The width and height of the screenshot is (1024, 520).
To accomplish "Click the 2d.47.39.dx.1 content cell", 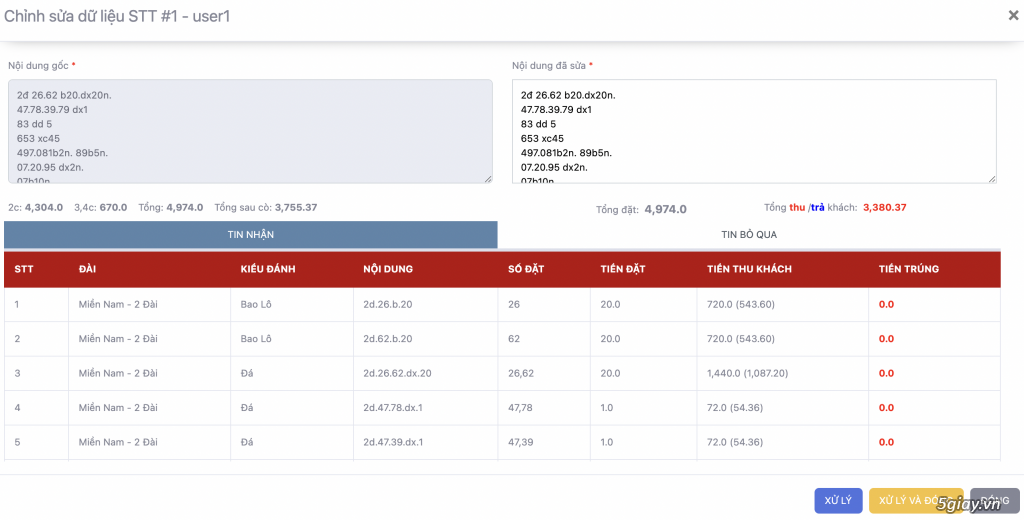I will (397, 442).
